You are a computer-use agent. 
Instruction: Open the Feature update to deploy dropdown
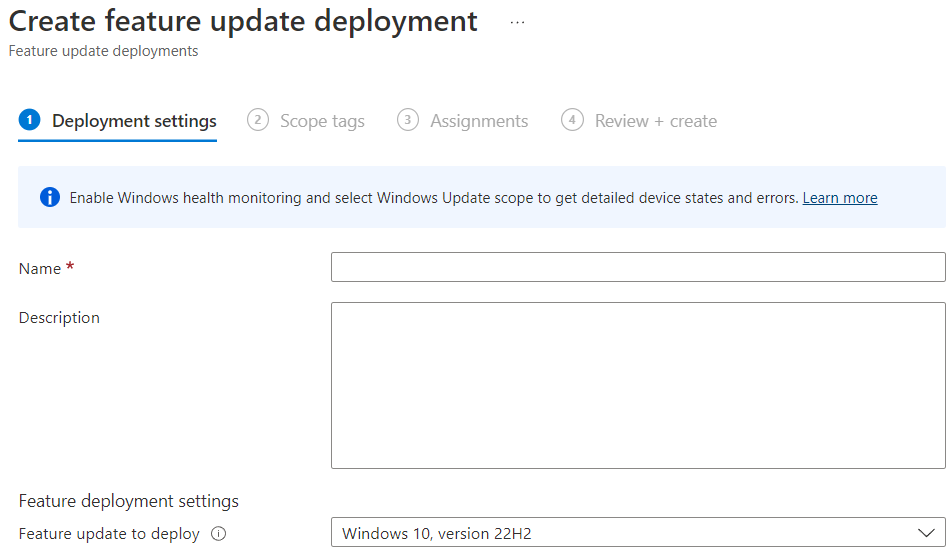638,533
